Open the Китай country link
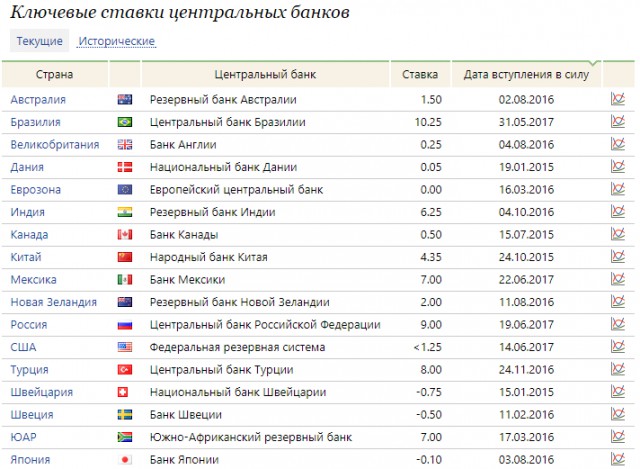The width and height of the screenshot is (640, 469). pyautogui.click(x=26, y=257)
